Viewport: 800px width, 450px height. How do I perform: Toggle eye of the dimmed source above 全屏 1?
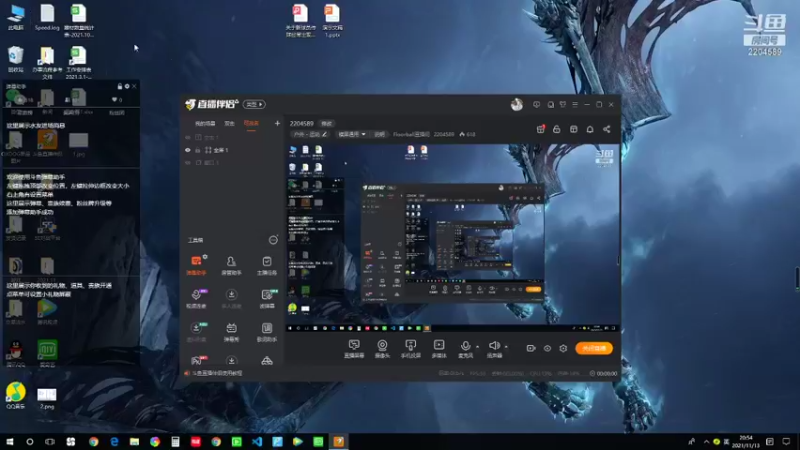[x=188, y=137]
